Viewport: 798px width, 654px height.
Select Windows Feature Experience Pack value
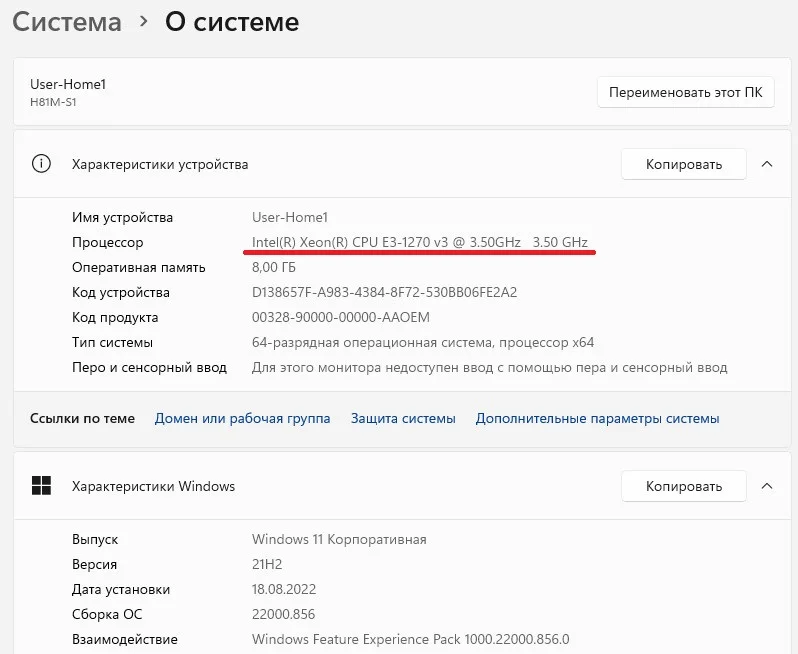coord(411,639)
